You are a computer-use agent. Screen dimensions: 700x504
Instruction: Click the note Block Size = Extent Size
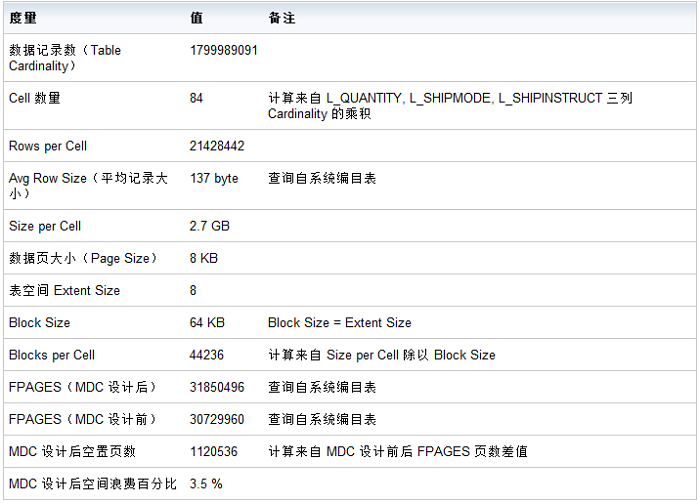pos(339,323)
